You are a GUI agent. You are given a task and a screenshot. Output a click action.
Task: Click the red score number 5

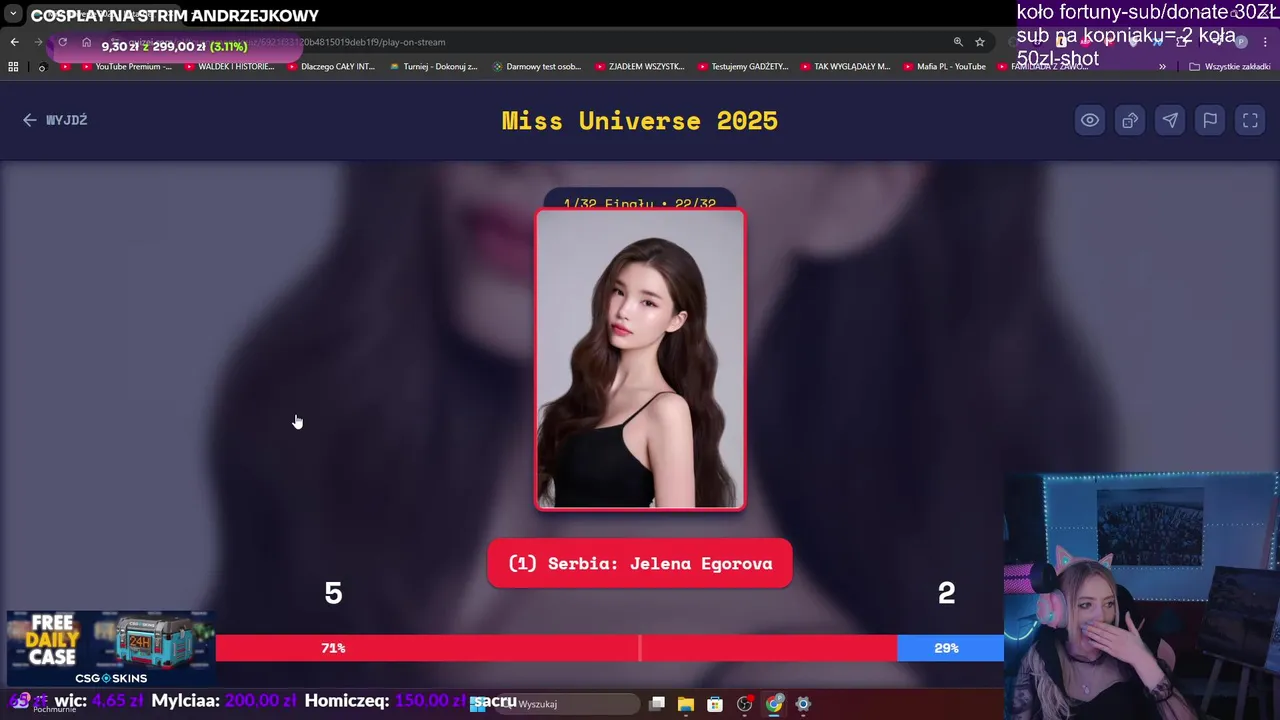(x=333, y=594)
